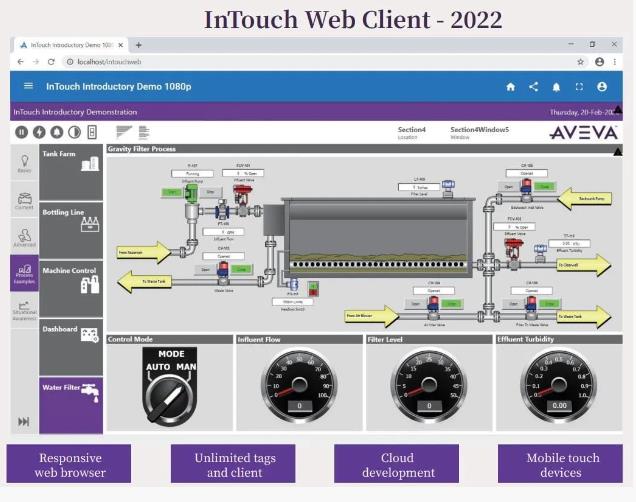Collapse the purple banner via triangle
Screen dimensions: 636x502
(x=618, y=109)
